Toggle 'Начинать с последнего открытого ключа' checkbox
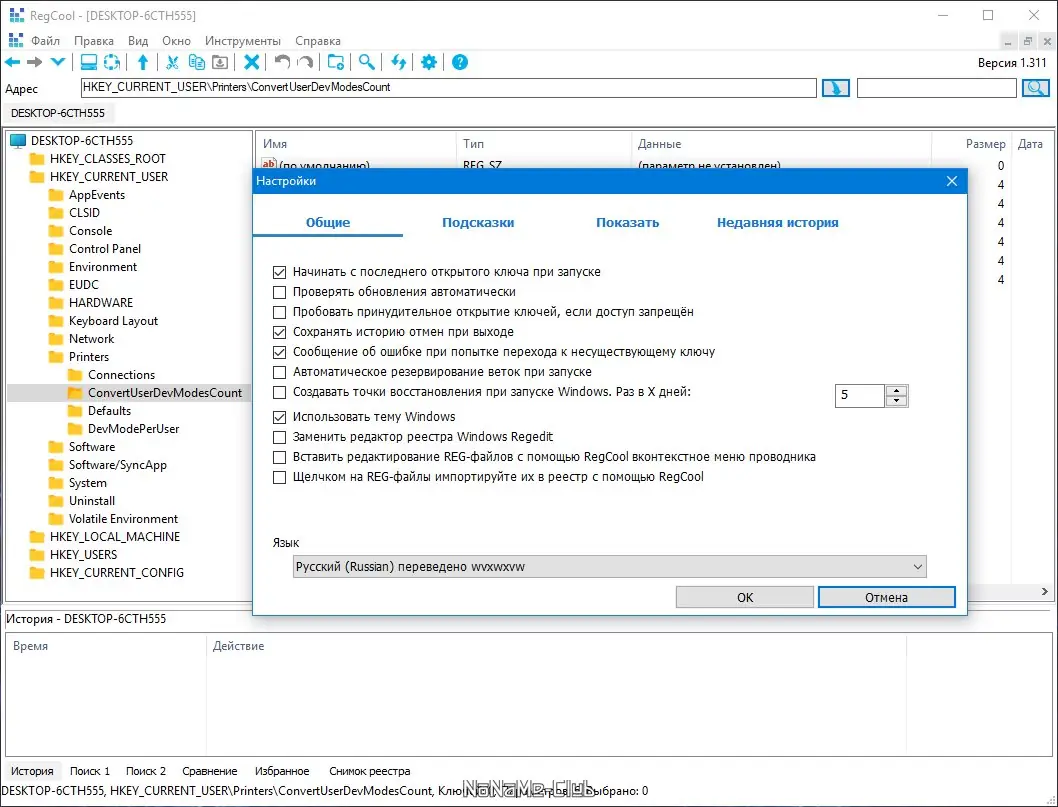 coord(279,273)
